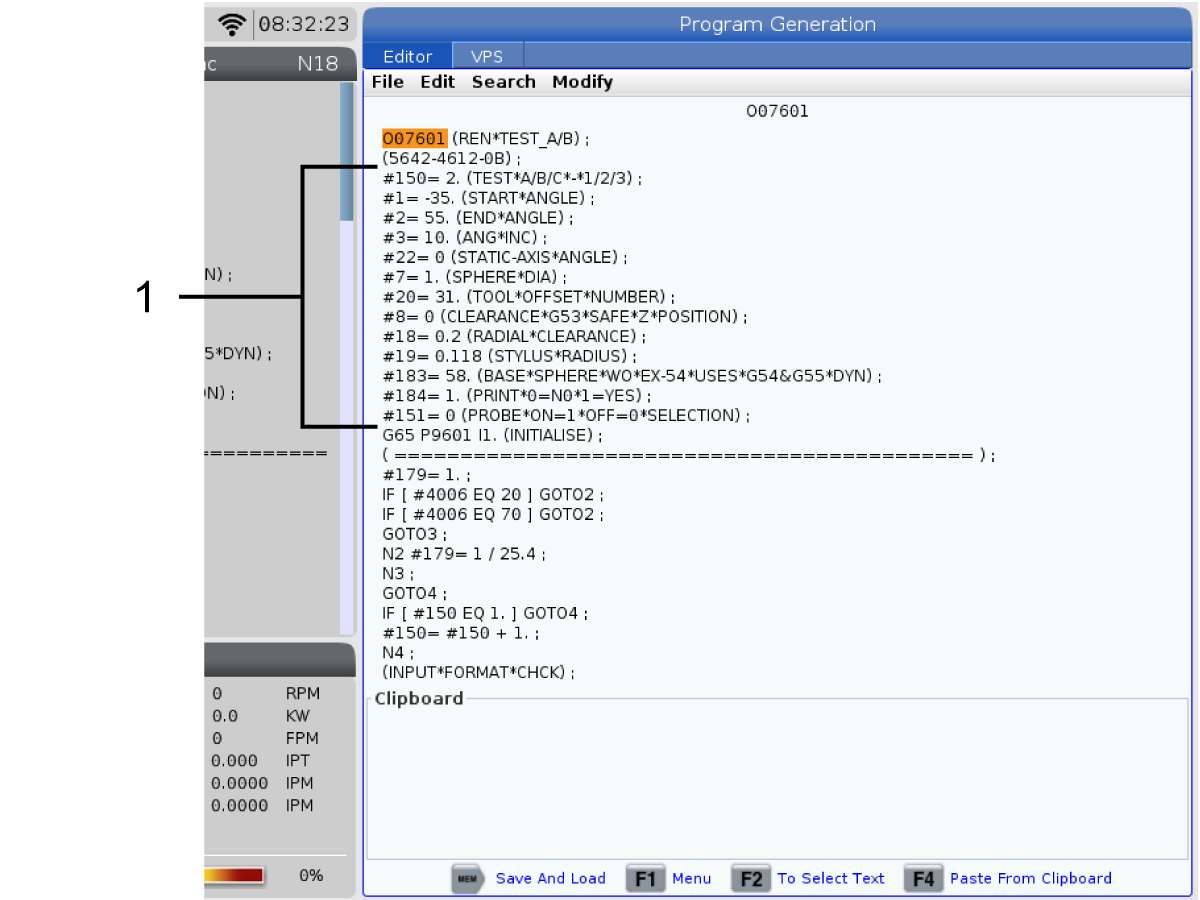This screenshot has width=1200, height=900.
Task: Open the Search menu
Action: [x=503, y=82]
